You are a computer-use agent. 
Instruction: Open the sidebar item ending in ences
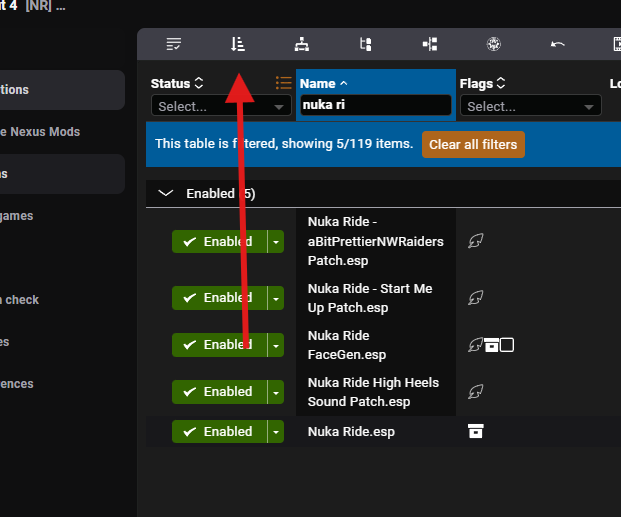coord(17,384)
